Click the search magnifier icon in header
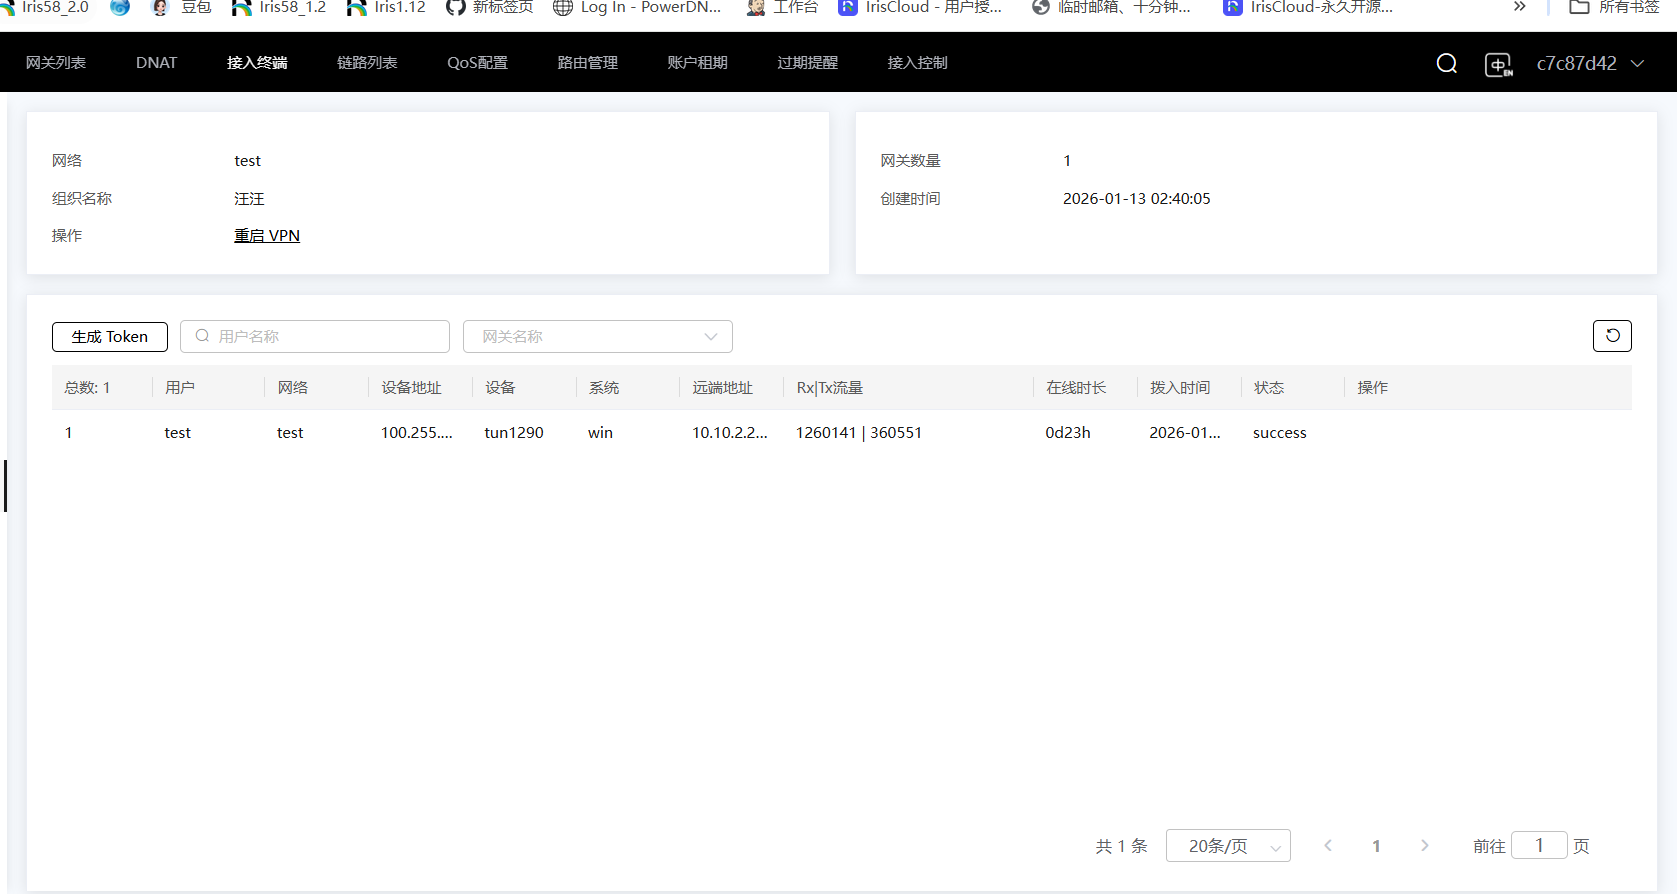Viewport: 1677px width, 894px height. (x=1446, y=63)
